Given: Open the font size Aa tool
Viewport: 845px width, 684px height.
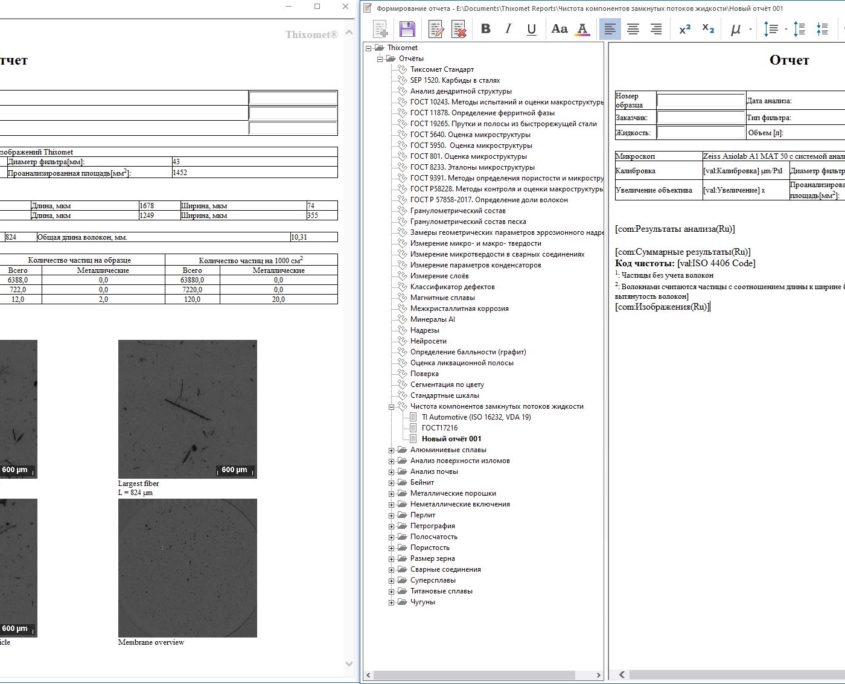Looking at the screenshot, I should (559, 29).
